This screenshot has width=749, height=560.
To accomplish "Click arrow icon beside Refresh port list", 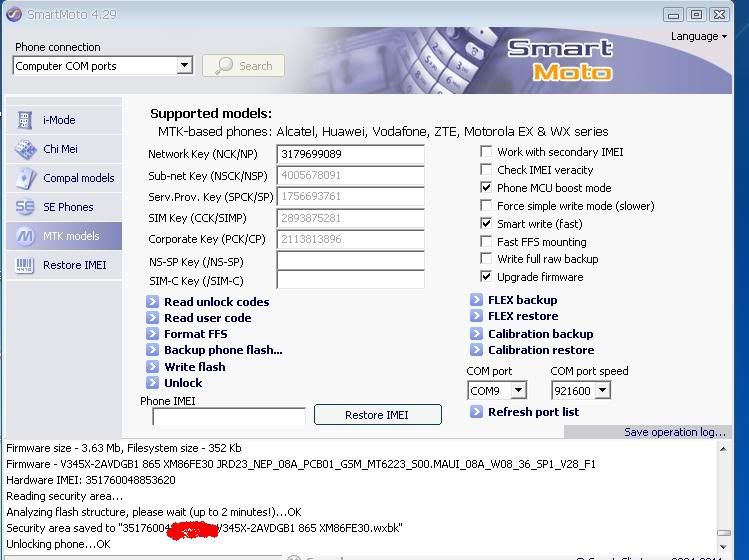I will click(476, 411).
